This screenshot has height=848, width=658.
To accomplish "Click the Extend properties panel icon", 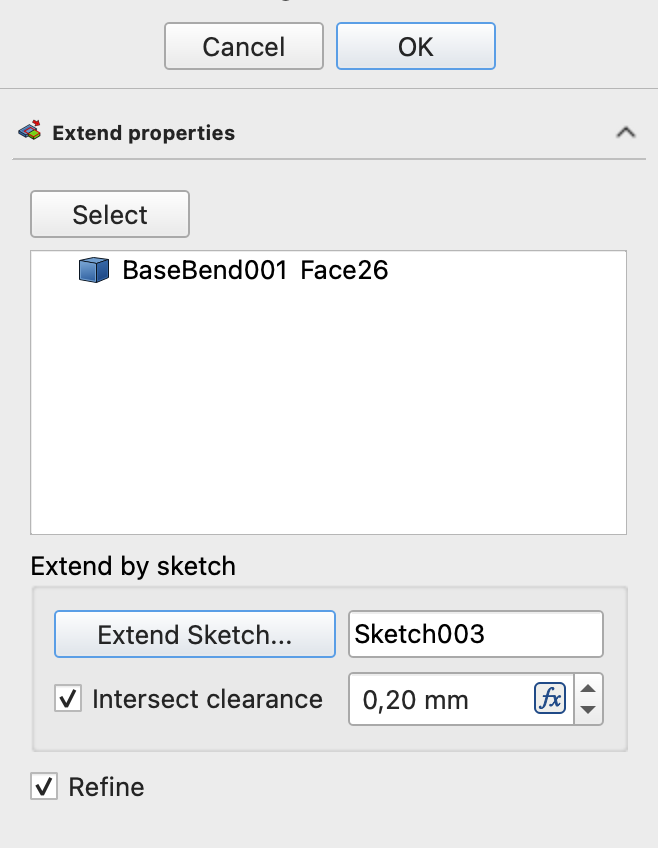I will (30, 131).
